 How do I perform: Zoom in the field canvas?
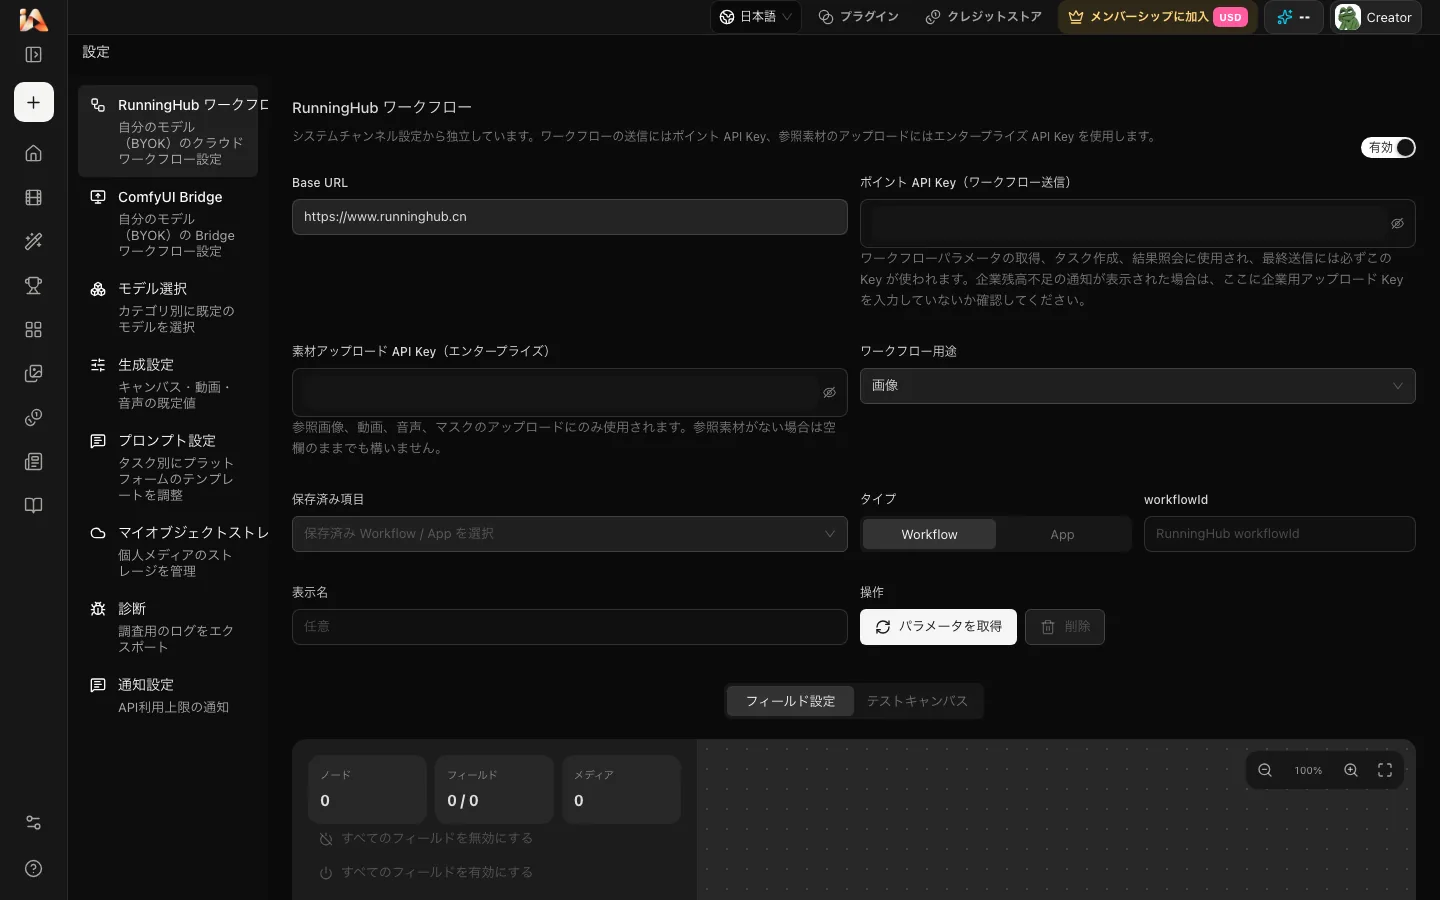pyautogui.click(x=1351, y=770)
